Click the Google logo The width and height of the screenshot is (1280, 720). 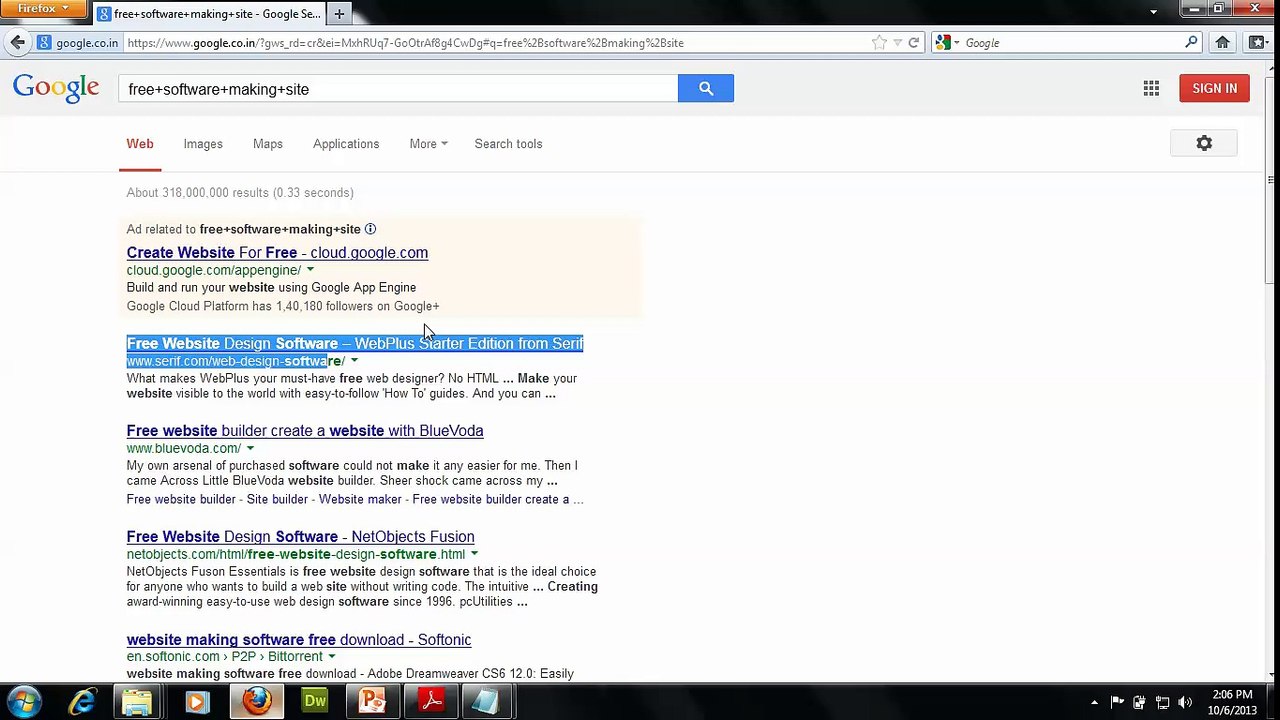pos(56,88)
